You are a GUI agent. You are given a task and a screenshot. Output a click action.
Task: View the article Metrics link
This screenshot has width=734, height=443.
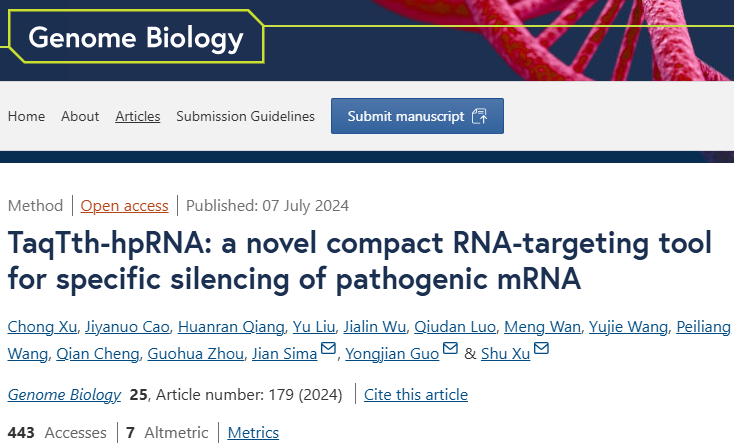253,433
